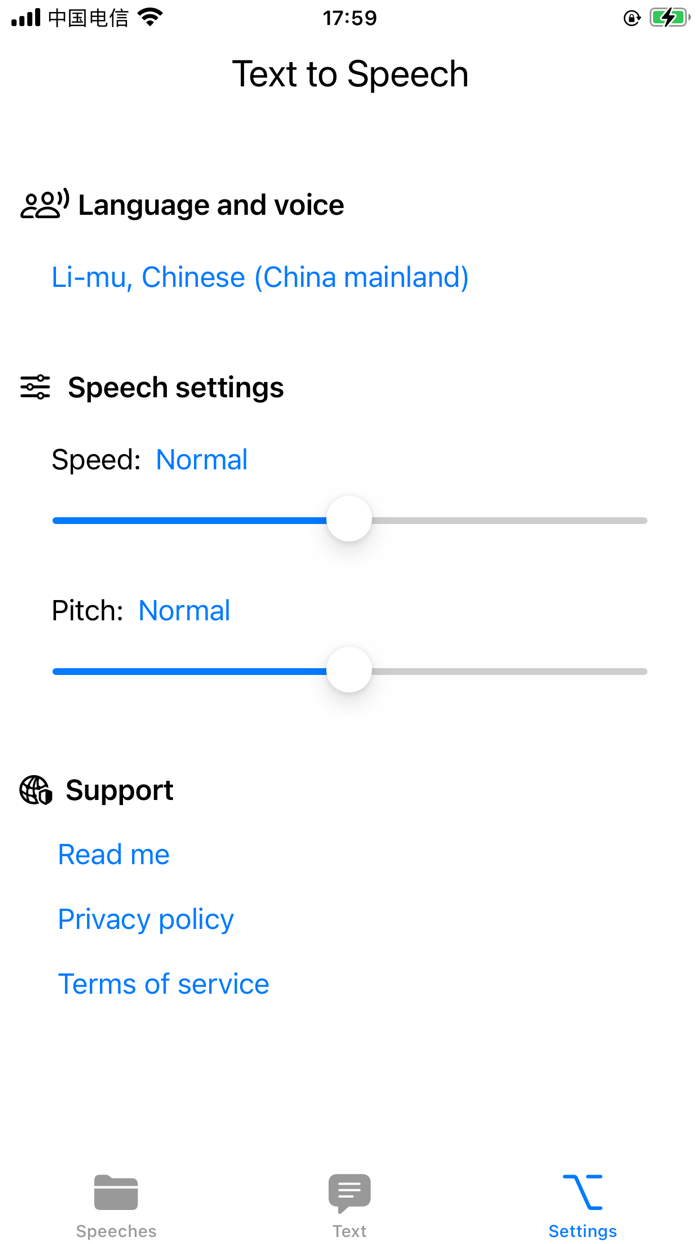Switch to the Text tab
The width and height of the screenshot is (700, 1244).
click(x=349, y=1203)
